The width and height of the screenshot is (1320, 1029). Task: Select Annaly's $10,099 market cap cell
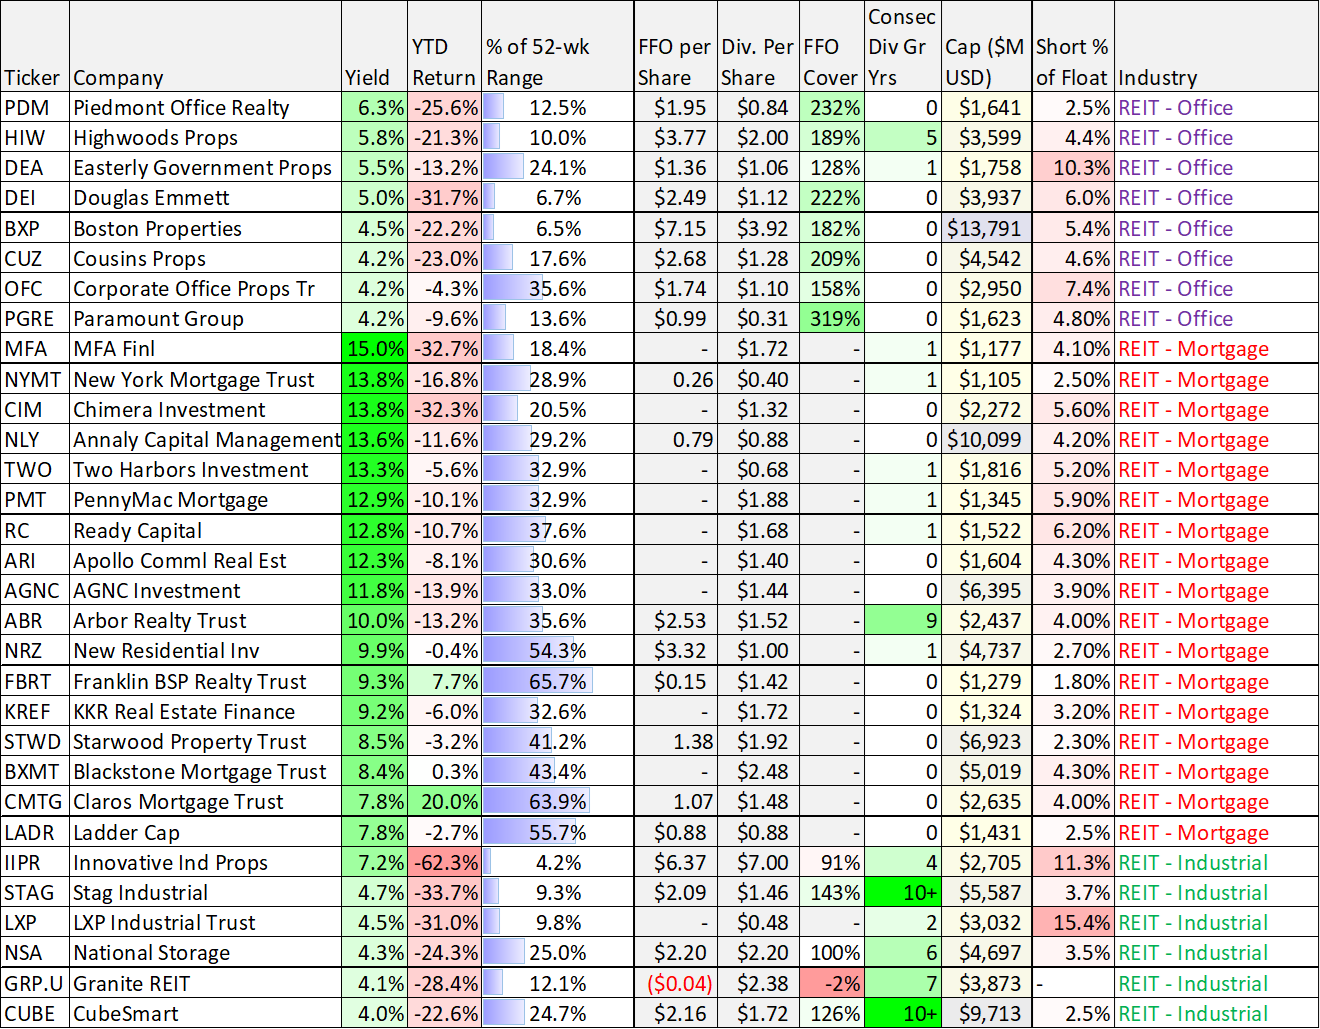point(986,440)
